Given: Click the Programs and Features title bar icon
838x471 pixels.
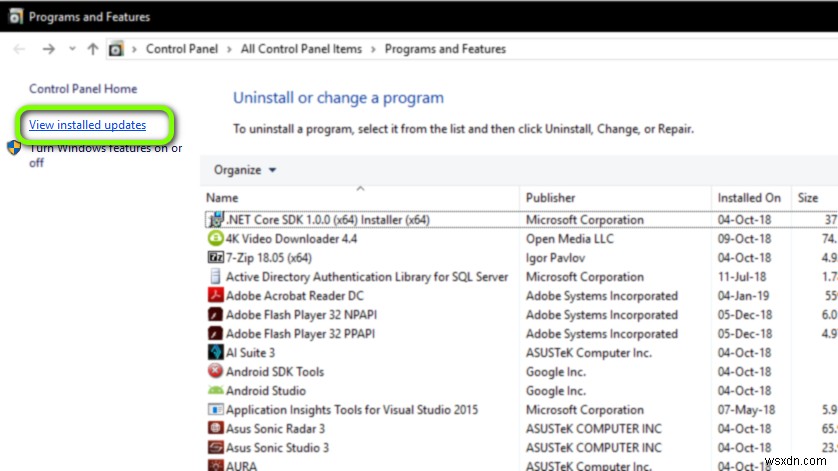Looking at the screenshot, I should pyautogui.click(x=15, y=17).
